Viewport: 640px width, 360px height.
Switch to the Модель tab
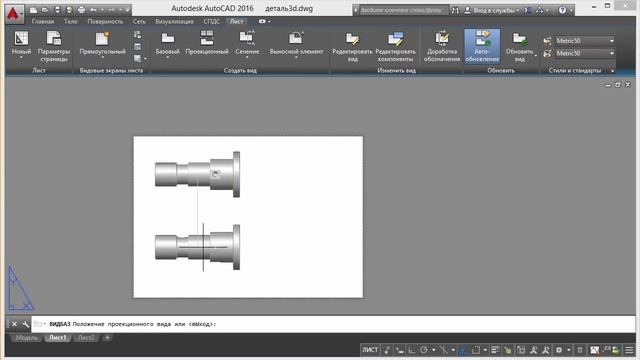(x=27, y=338)
